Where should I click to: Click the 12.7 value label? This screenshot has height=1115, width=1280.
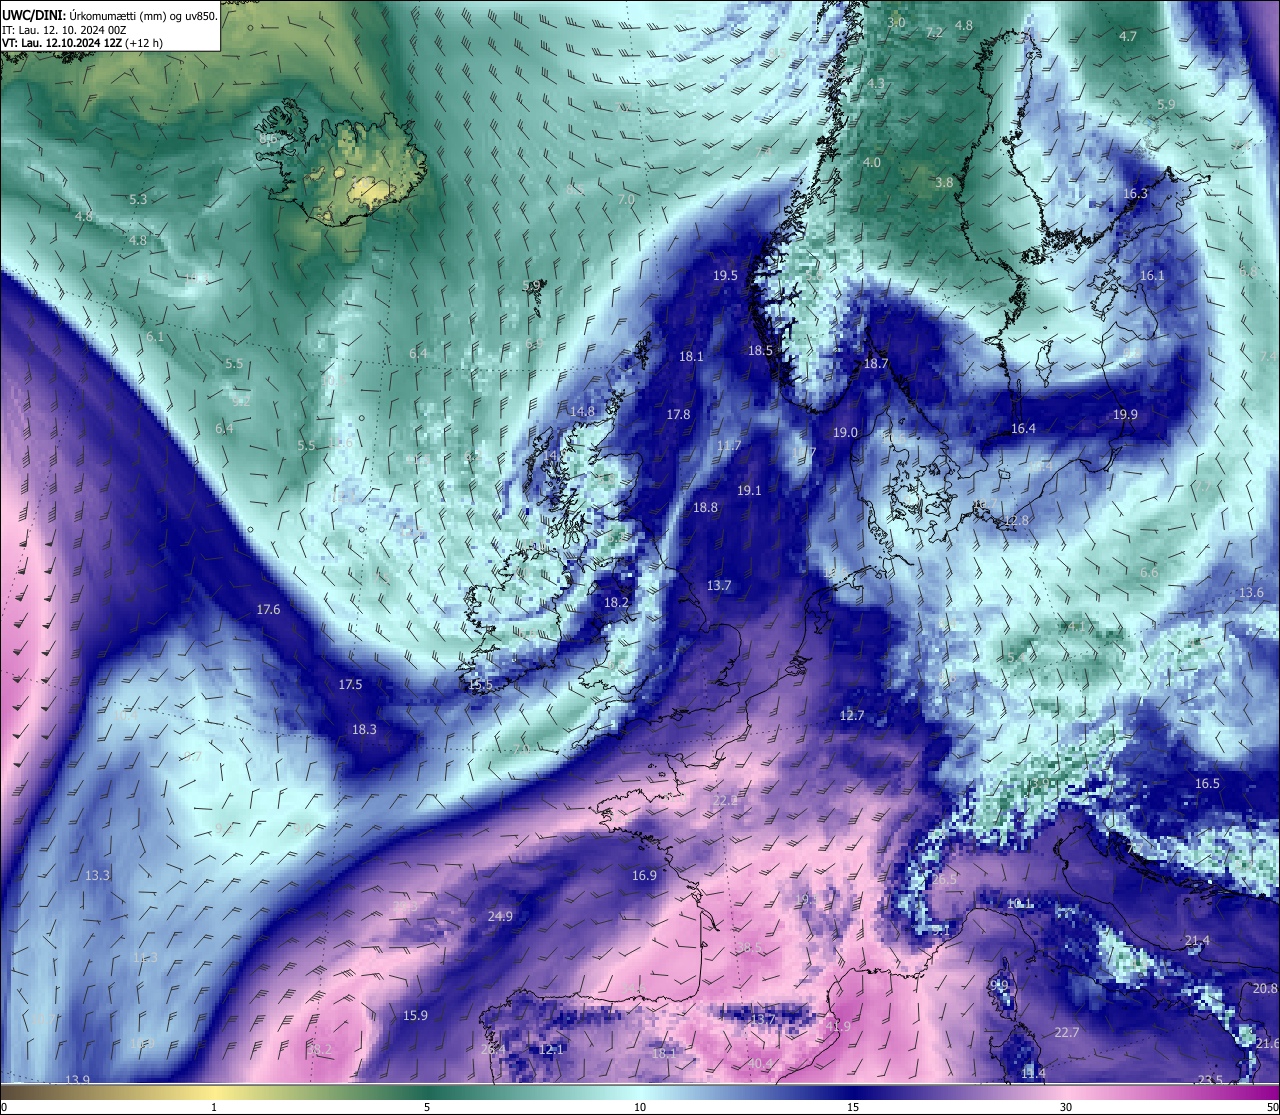click(851, 716)
